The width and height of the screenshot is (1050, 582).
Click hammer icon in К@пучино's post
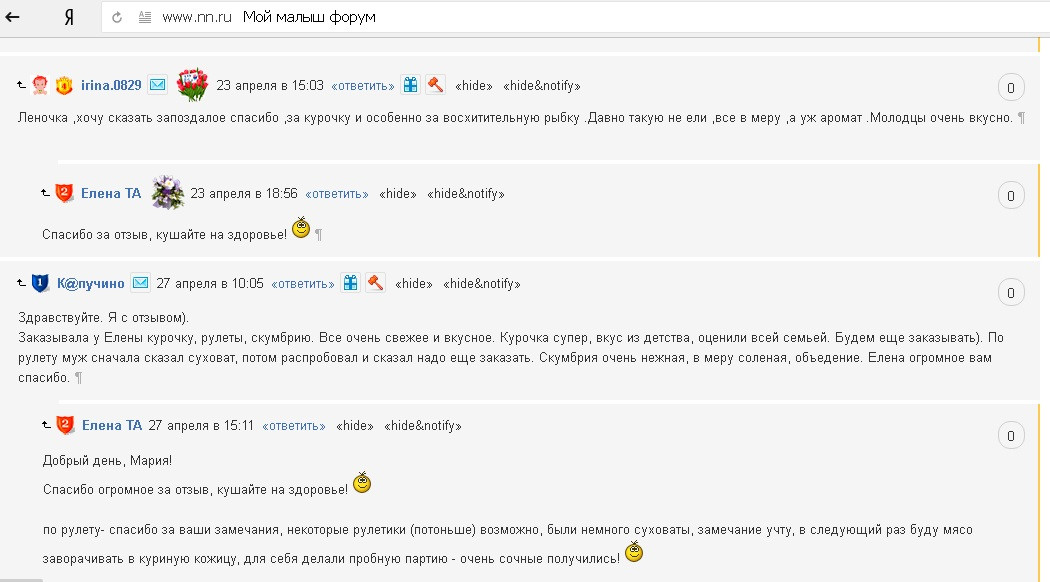(x=375, y=283)
